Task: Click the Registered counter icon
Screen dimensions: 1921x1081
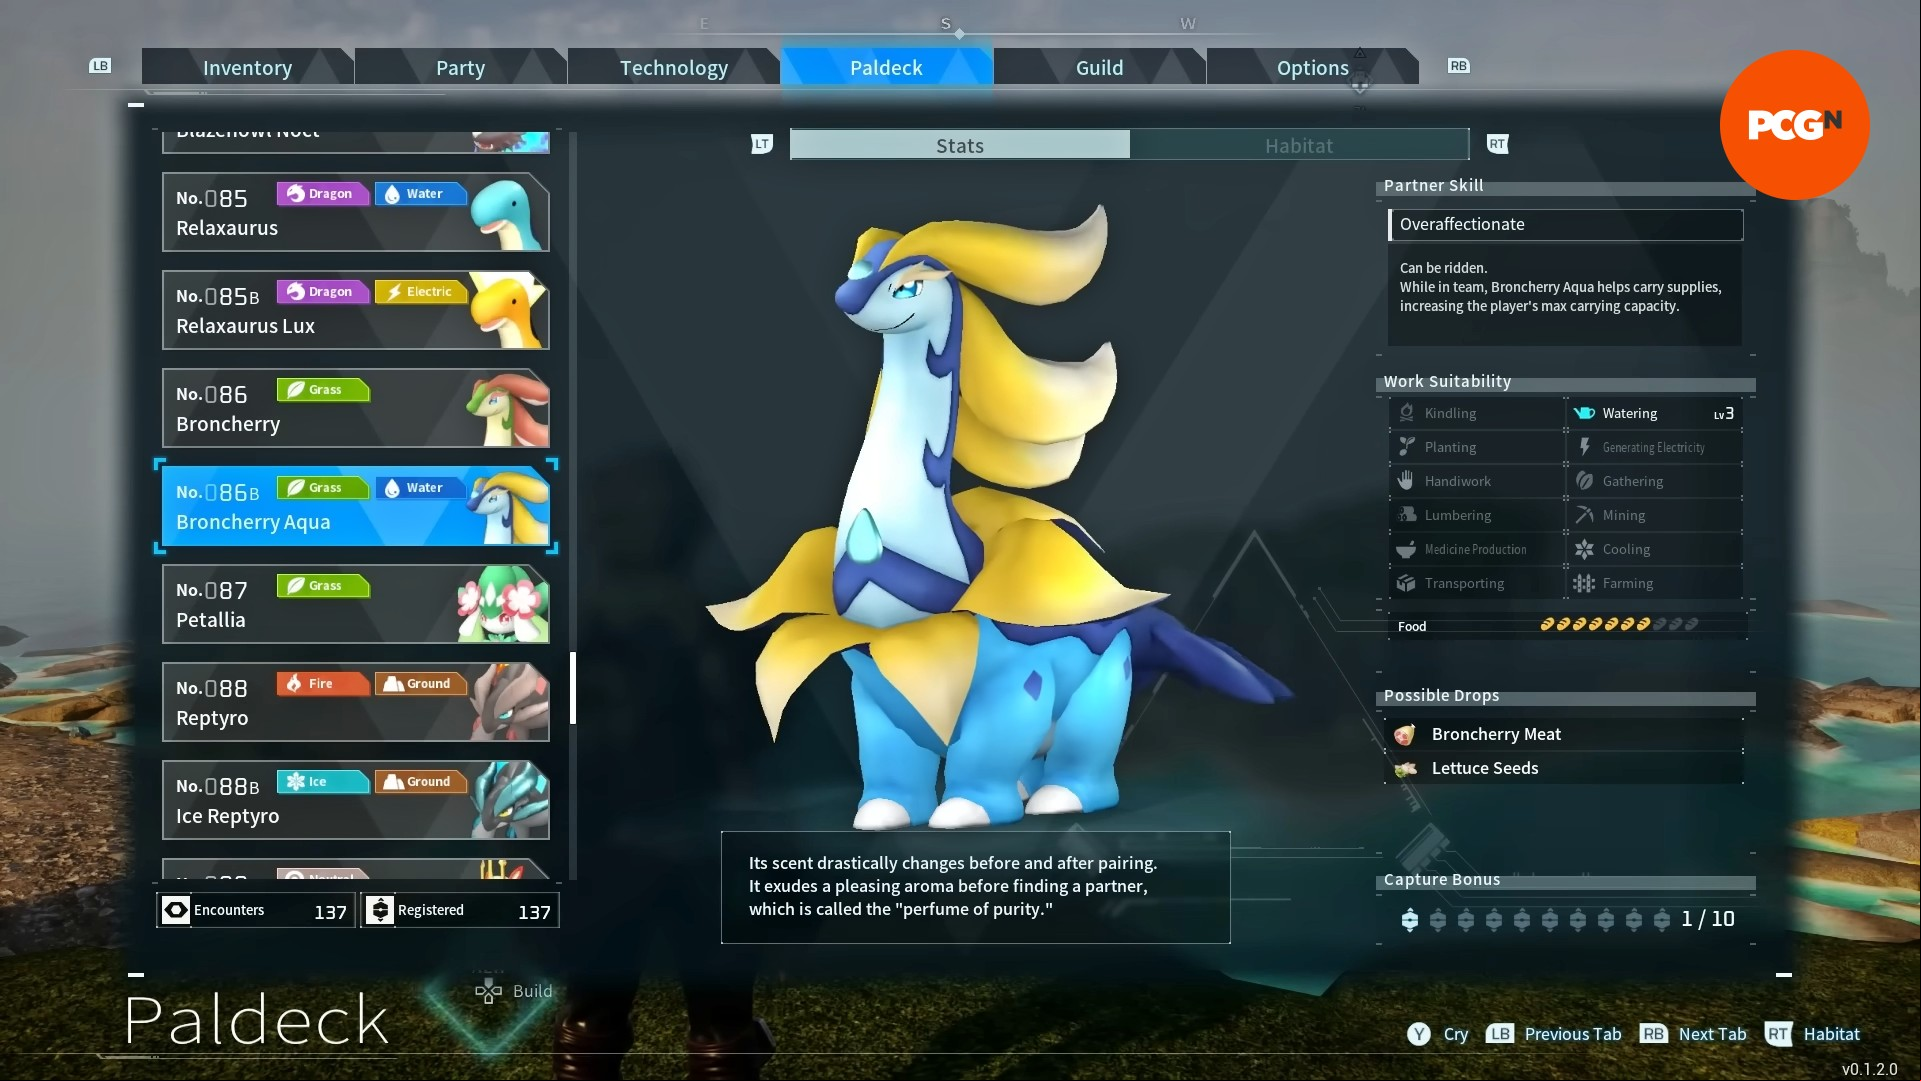Action: pyautogui.click(x=380, y=910)
